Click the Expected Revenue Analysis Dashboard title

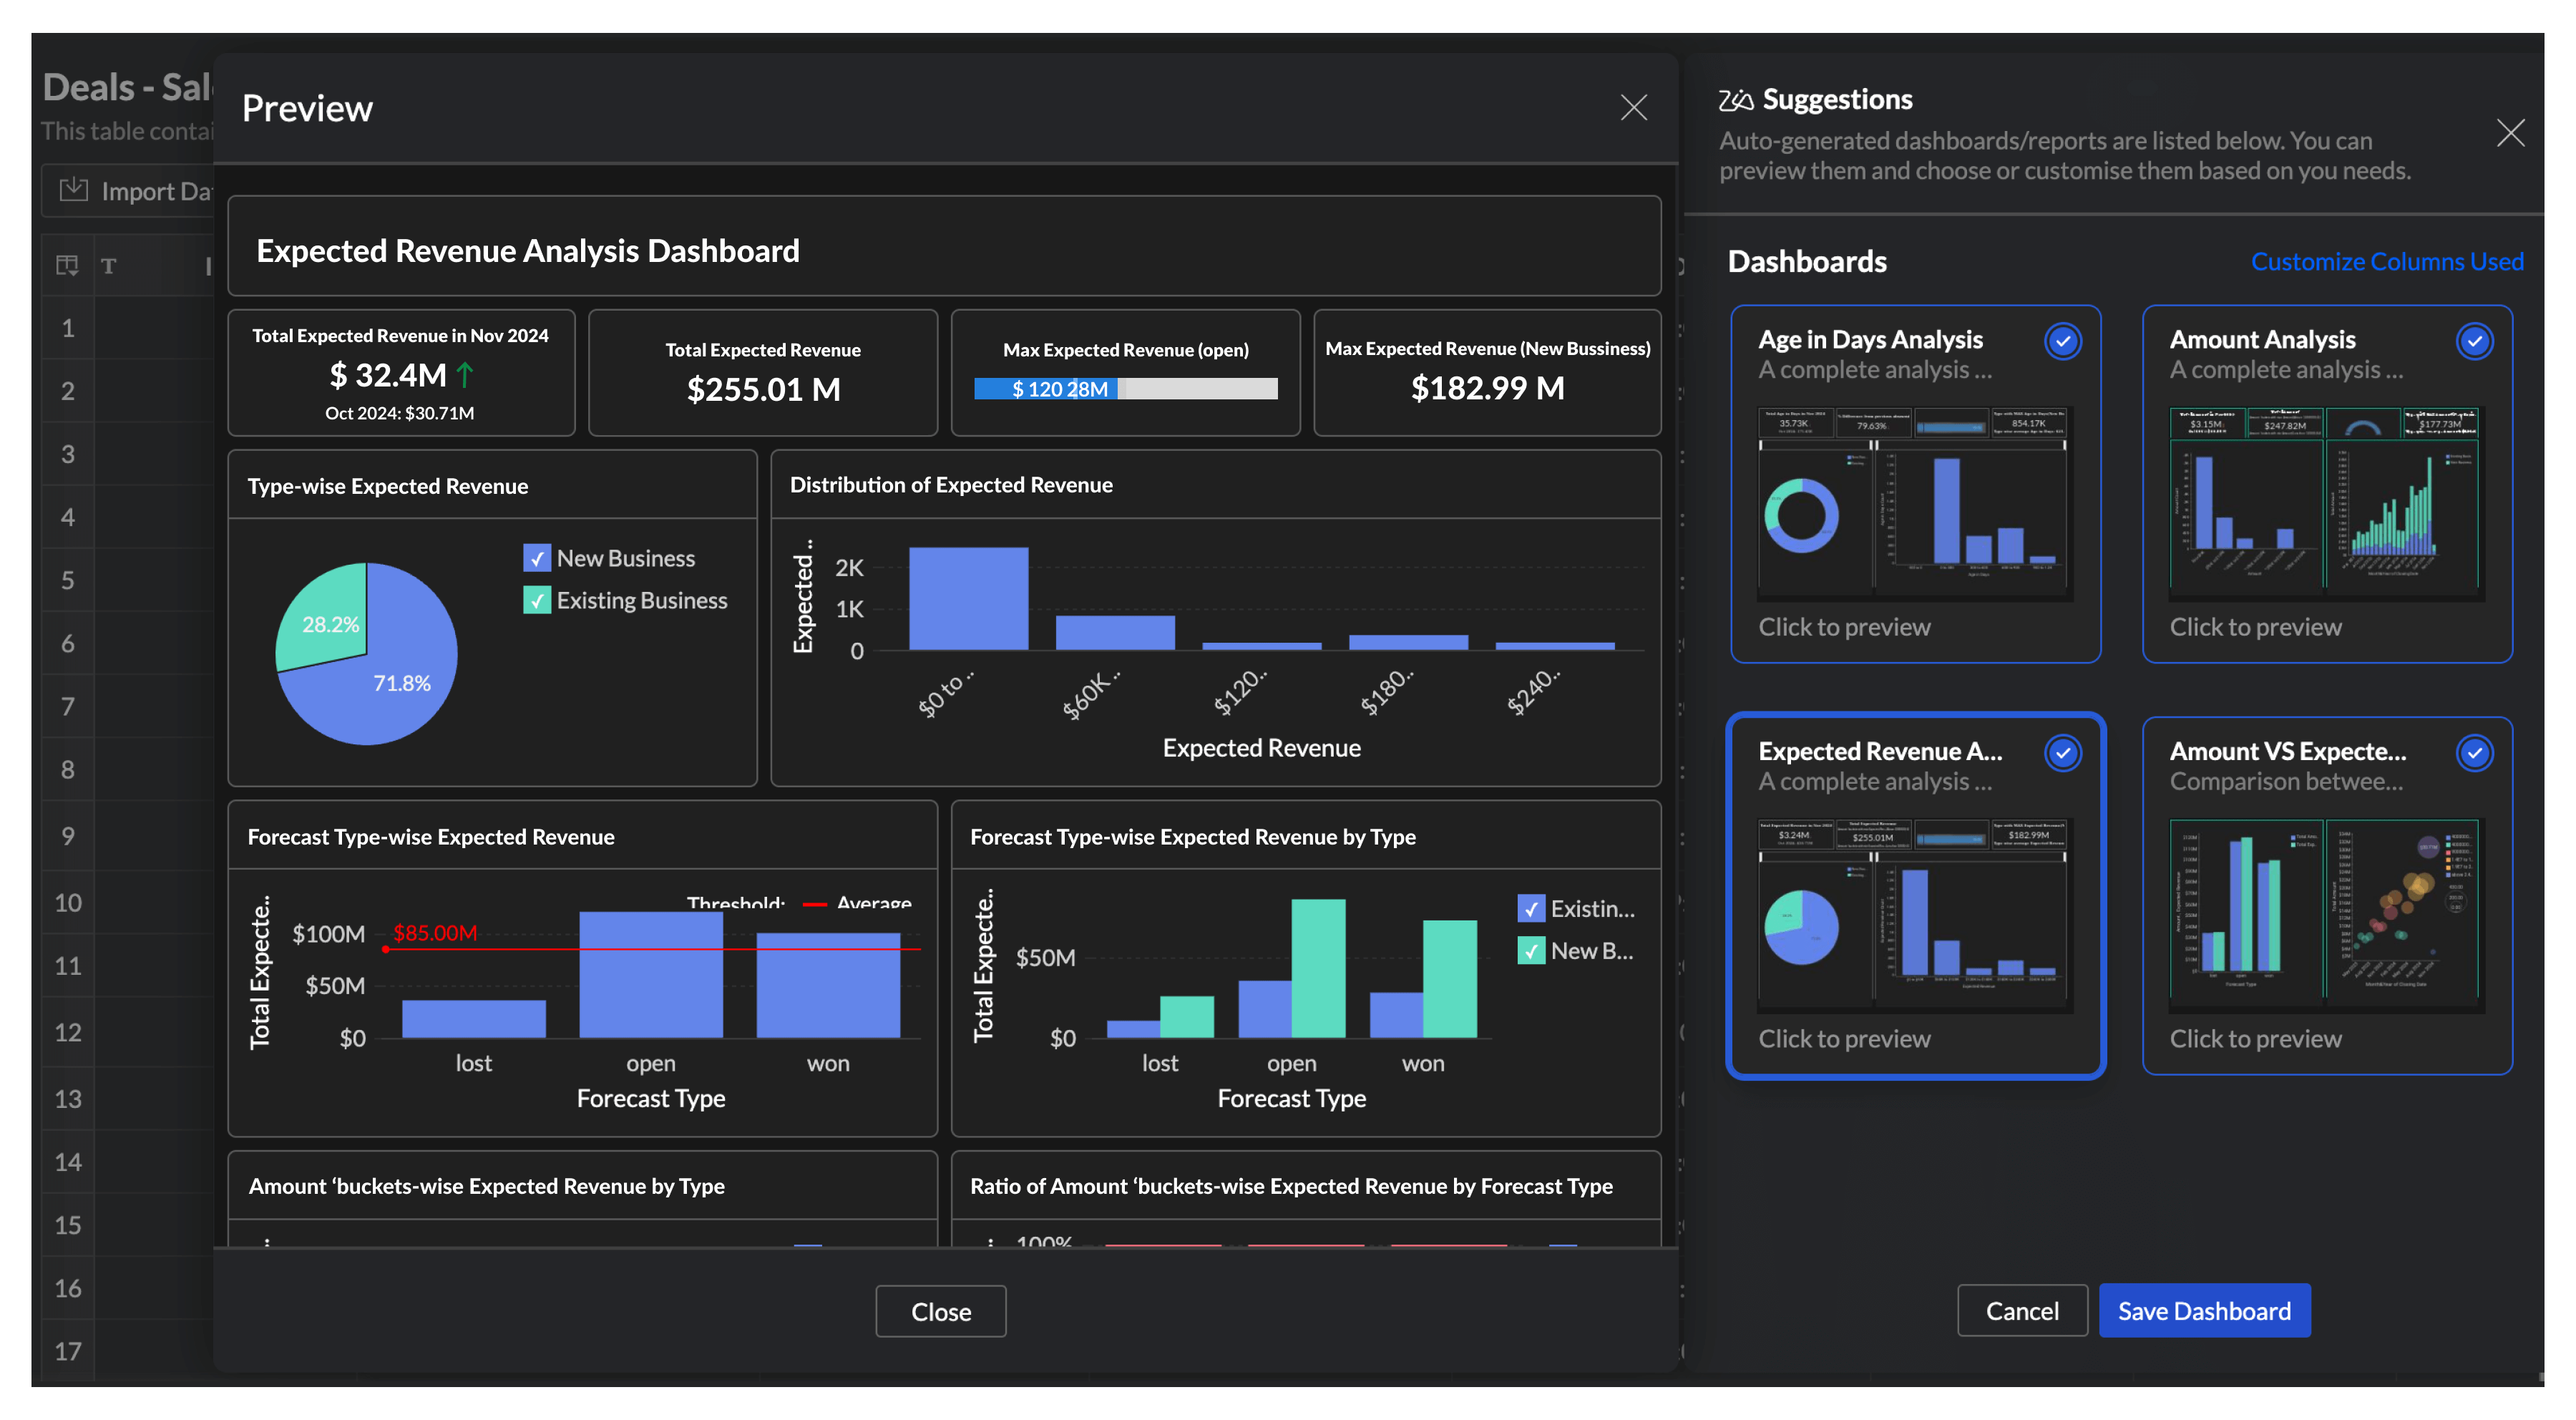[x=528, y=250]
